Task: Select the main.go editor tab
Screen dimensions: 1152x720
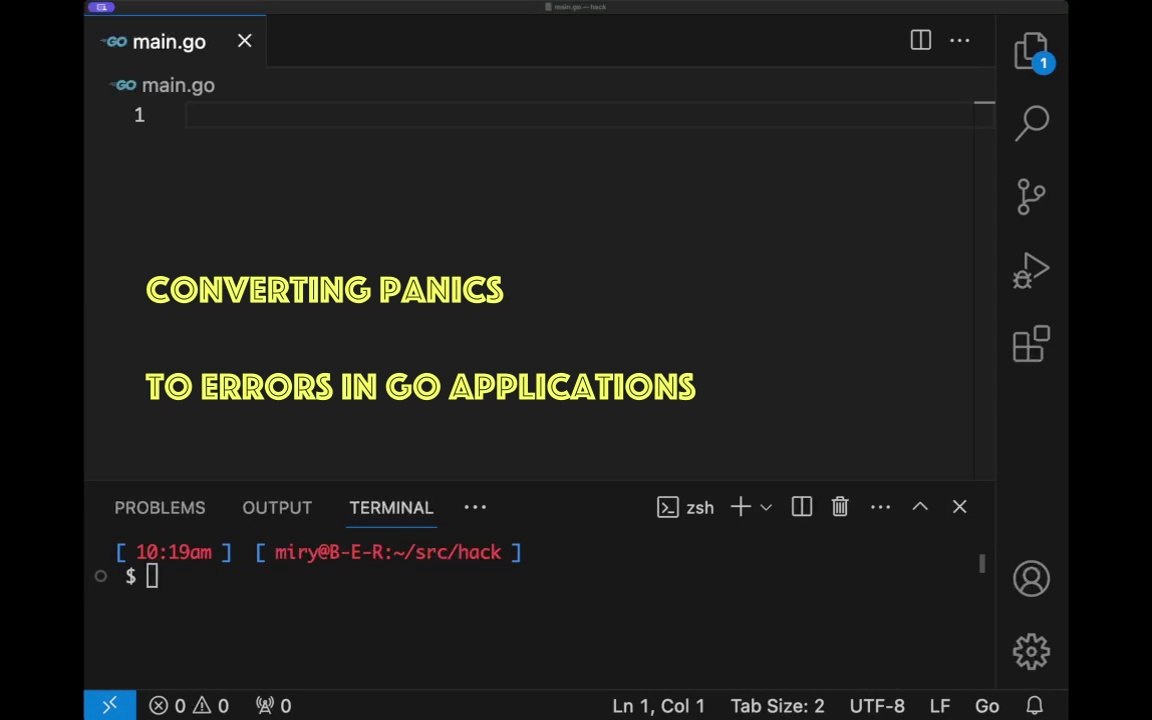Action: tap(175, 41)
